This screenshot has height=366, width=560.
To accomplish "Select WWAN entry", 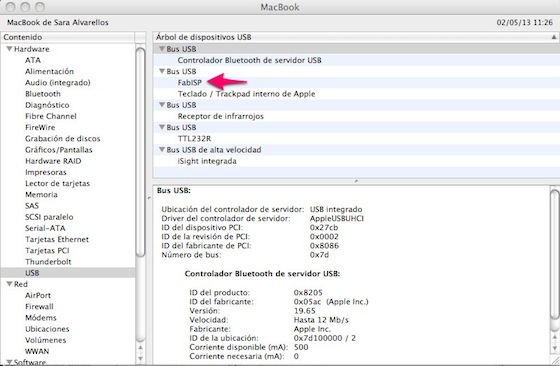I will (x=37, y=351).
